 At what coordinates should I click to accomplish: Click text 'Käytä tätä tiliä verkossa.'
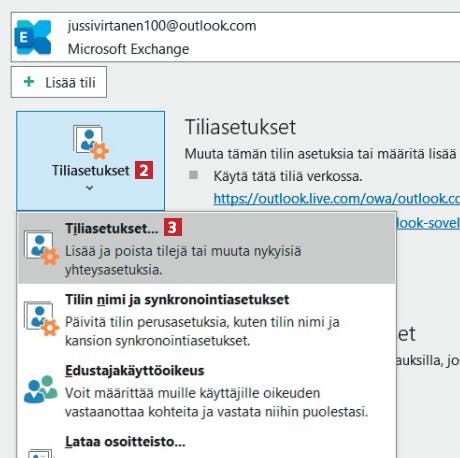click(x=288, y=176)
